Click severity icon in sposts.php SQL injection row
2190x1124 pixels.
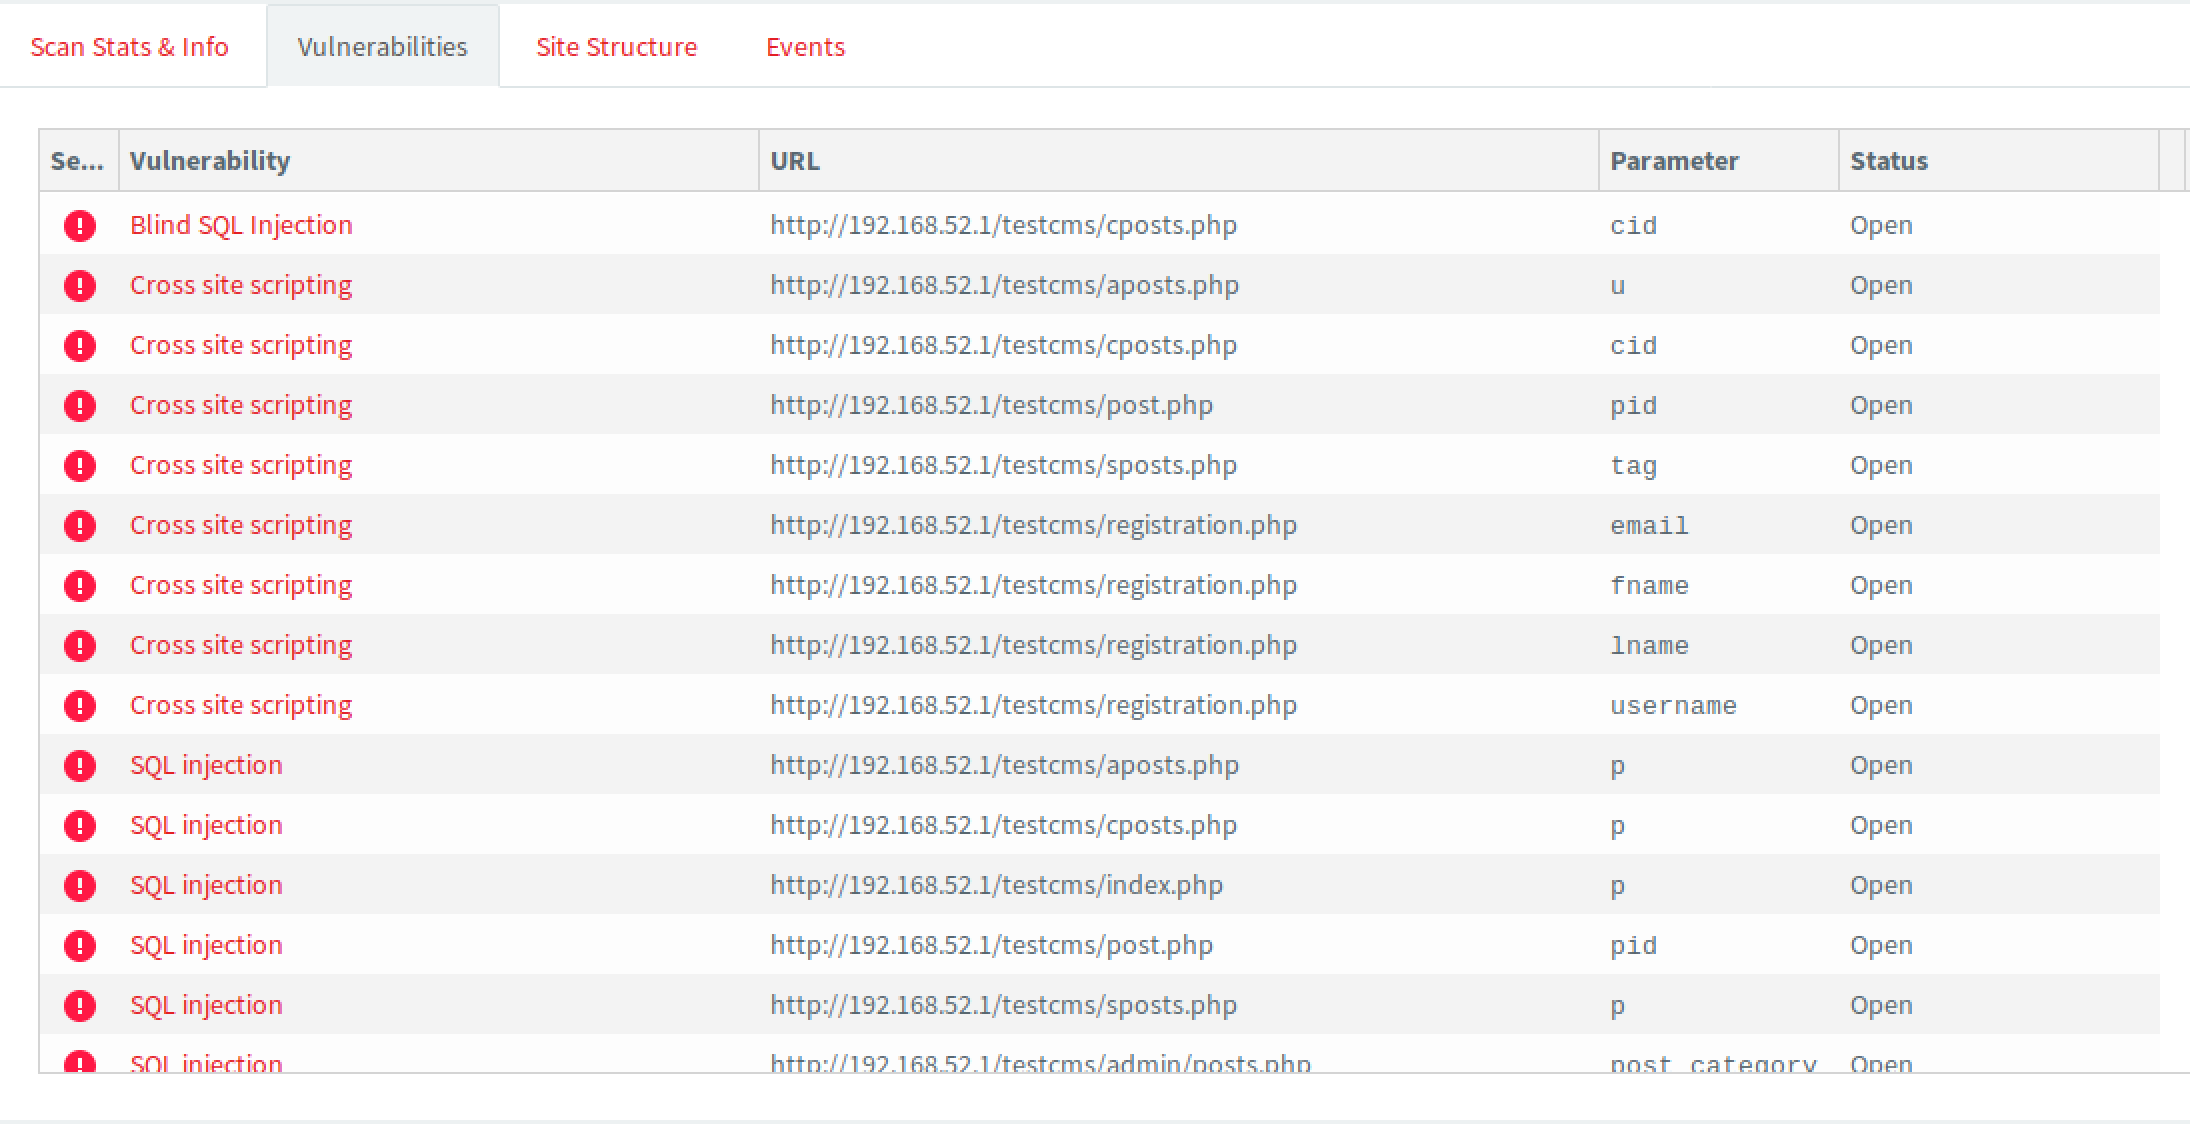pos(80,1005)
